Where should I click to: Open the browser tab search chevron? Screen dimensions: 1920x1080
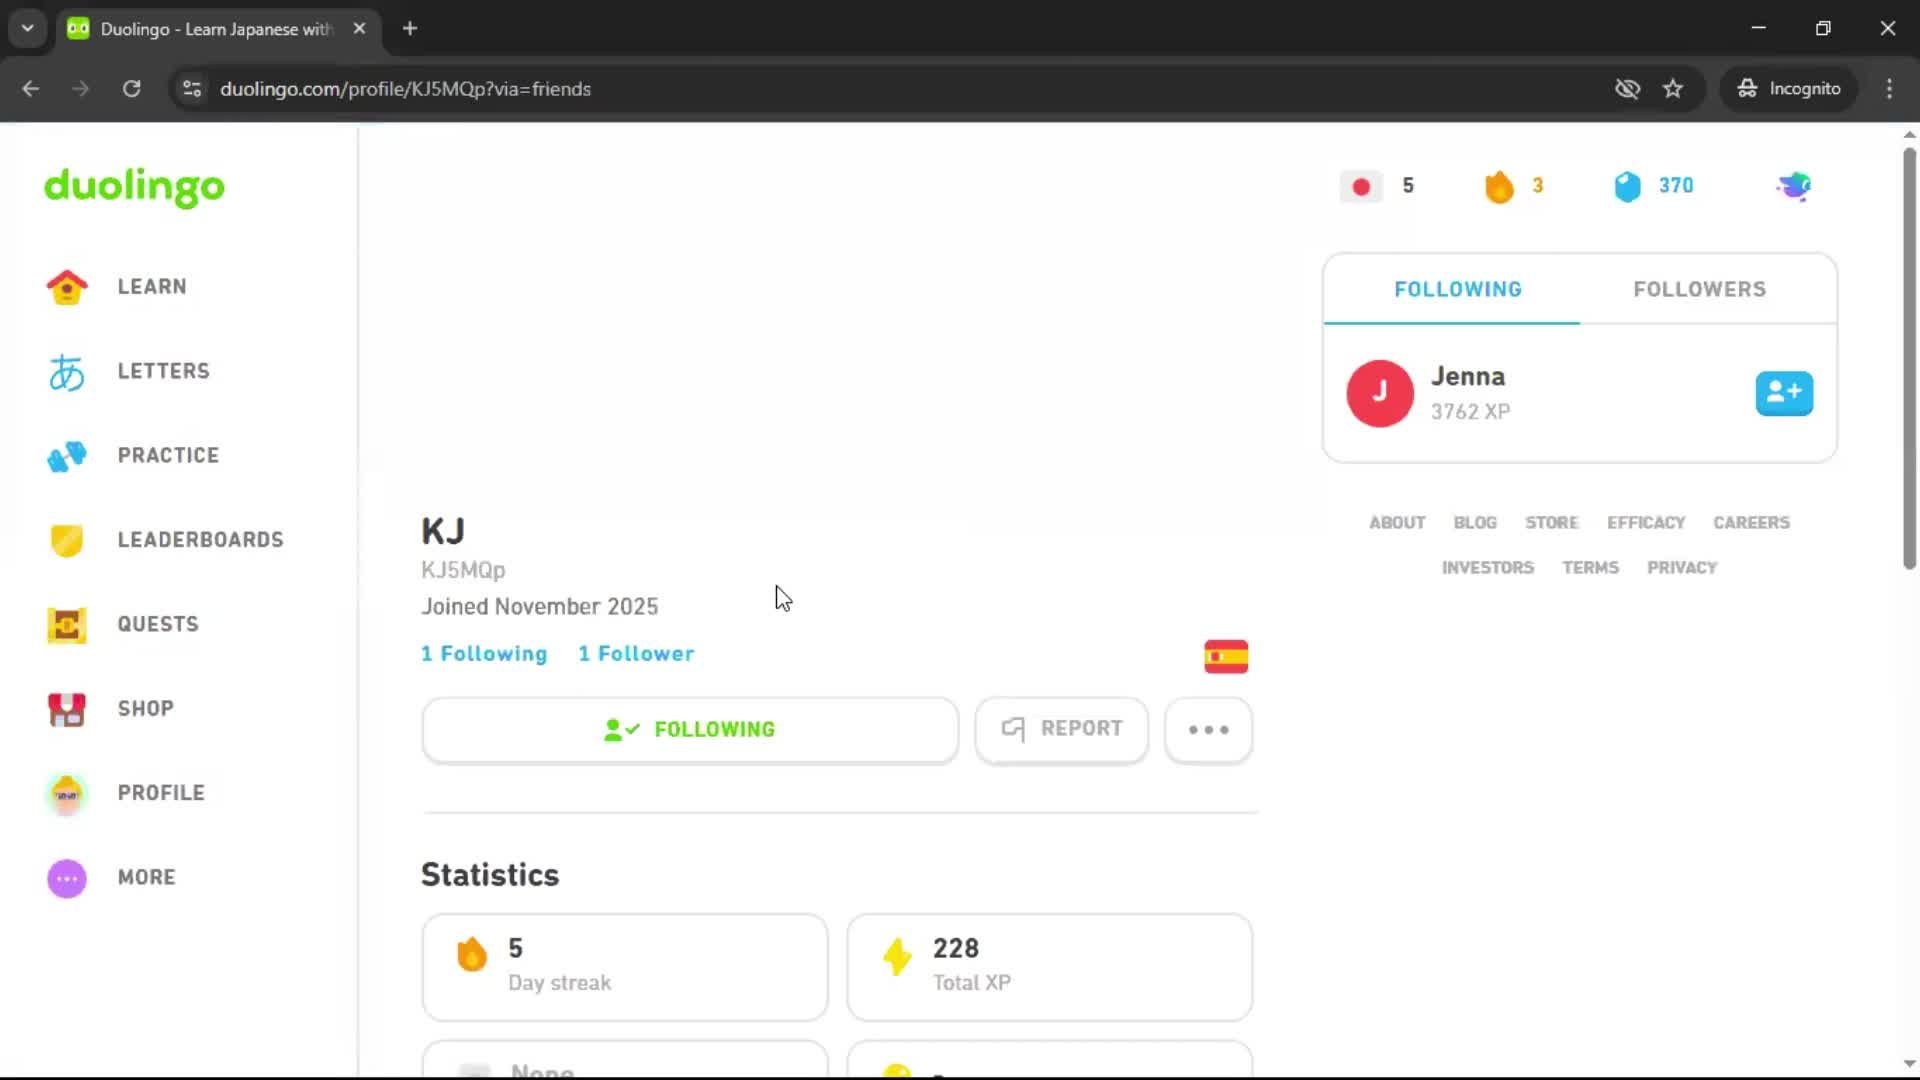click(27, 28)
